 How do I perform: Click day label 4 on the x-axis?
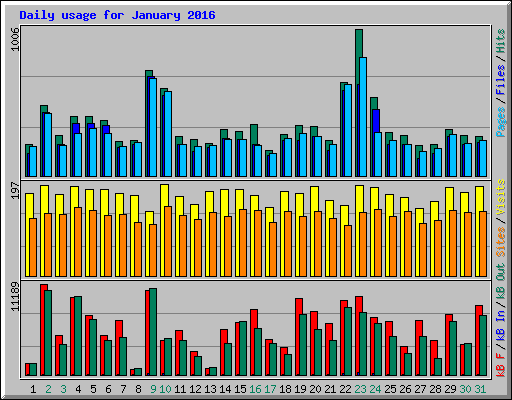tap(78, 389)
